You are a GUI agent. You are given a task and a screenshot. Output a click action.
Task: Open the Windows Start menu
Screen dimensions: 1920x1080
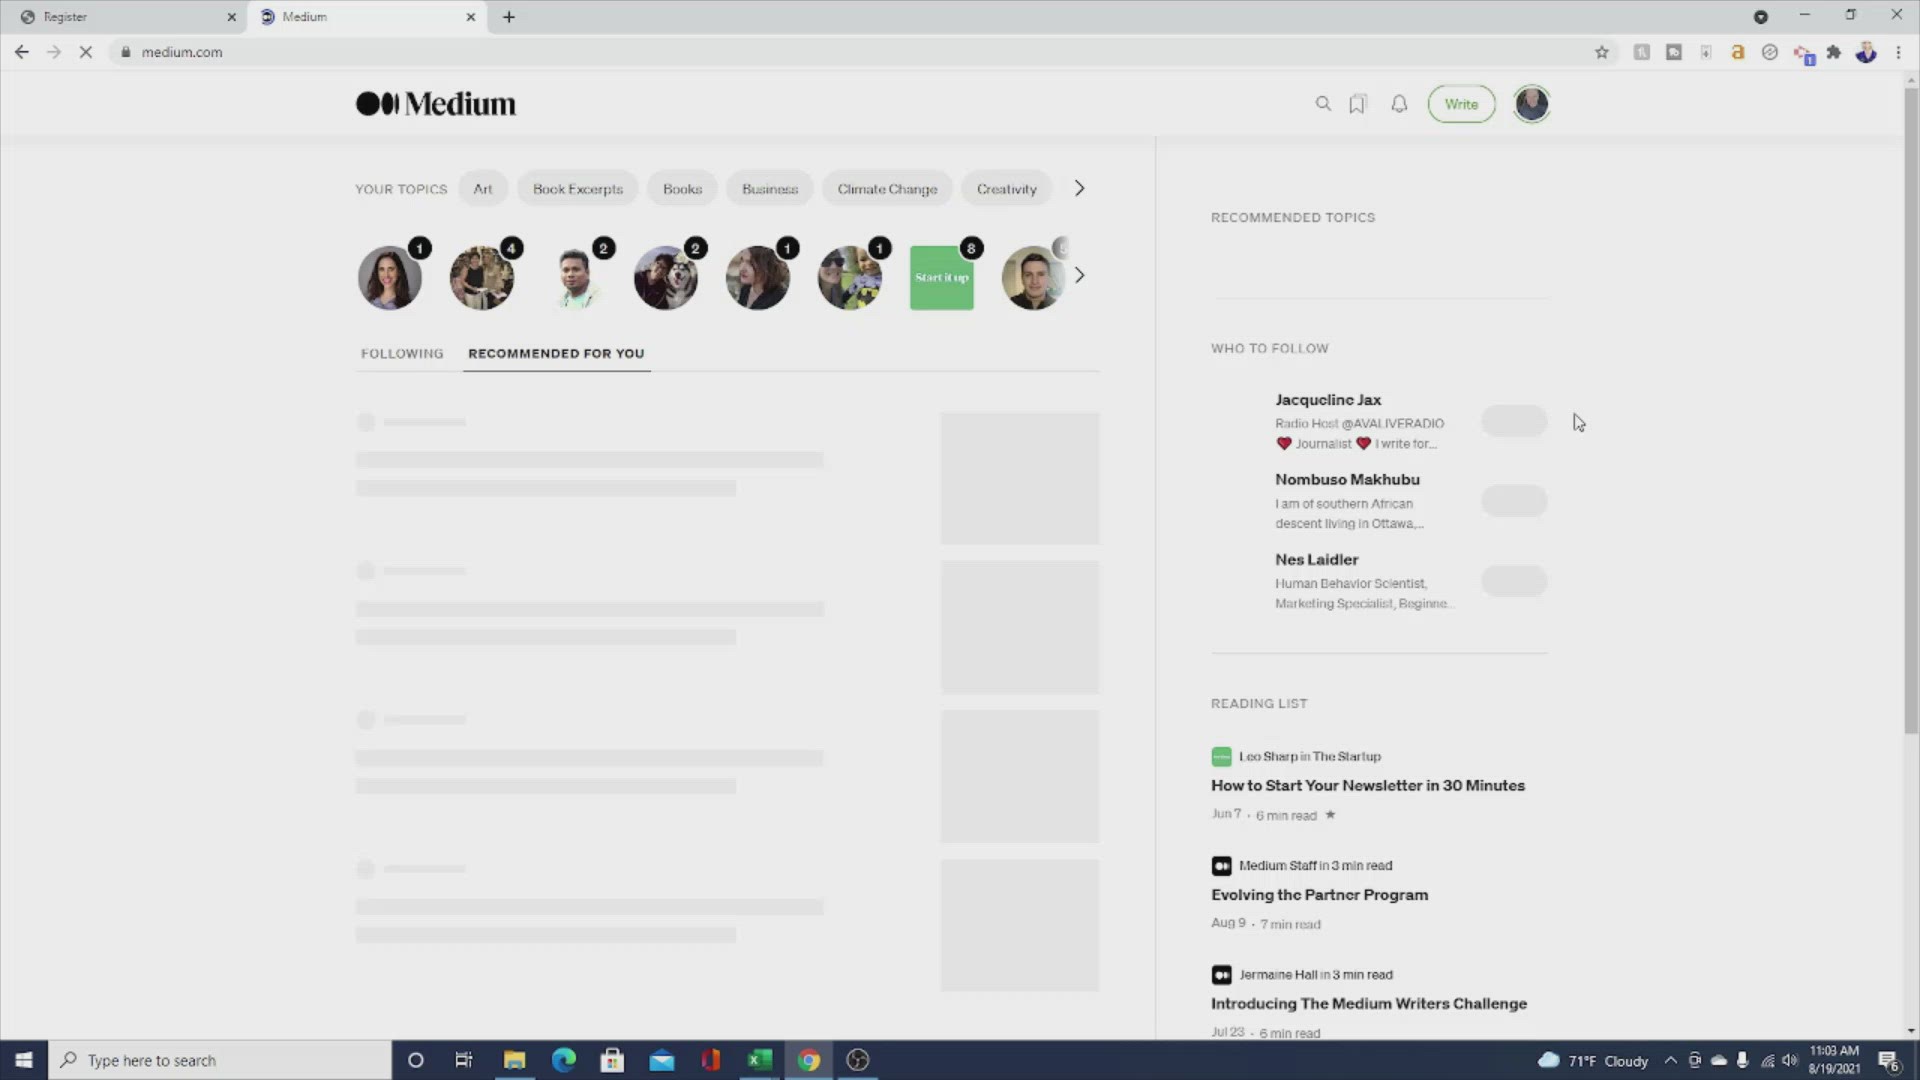24,1060
